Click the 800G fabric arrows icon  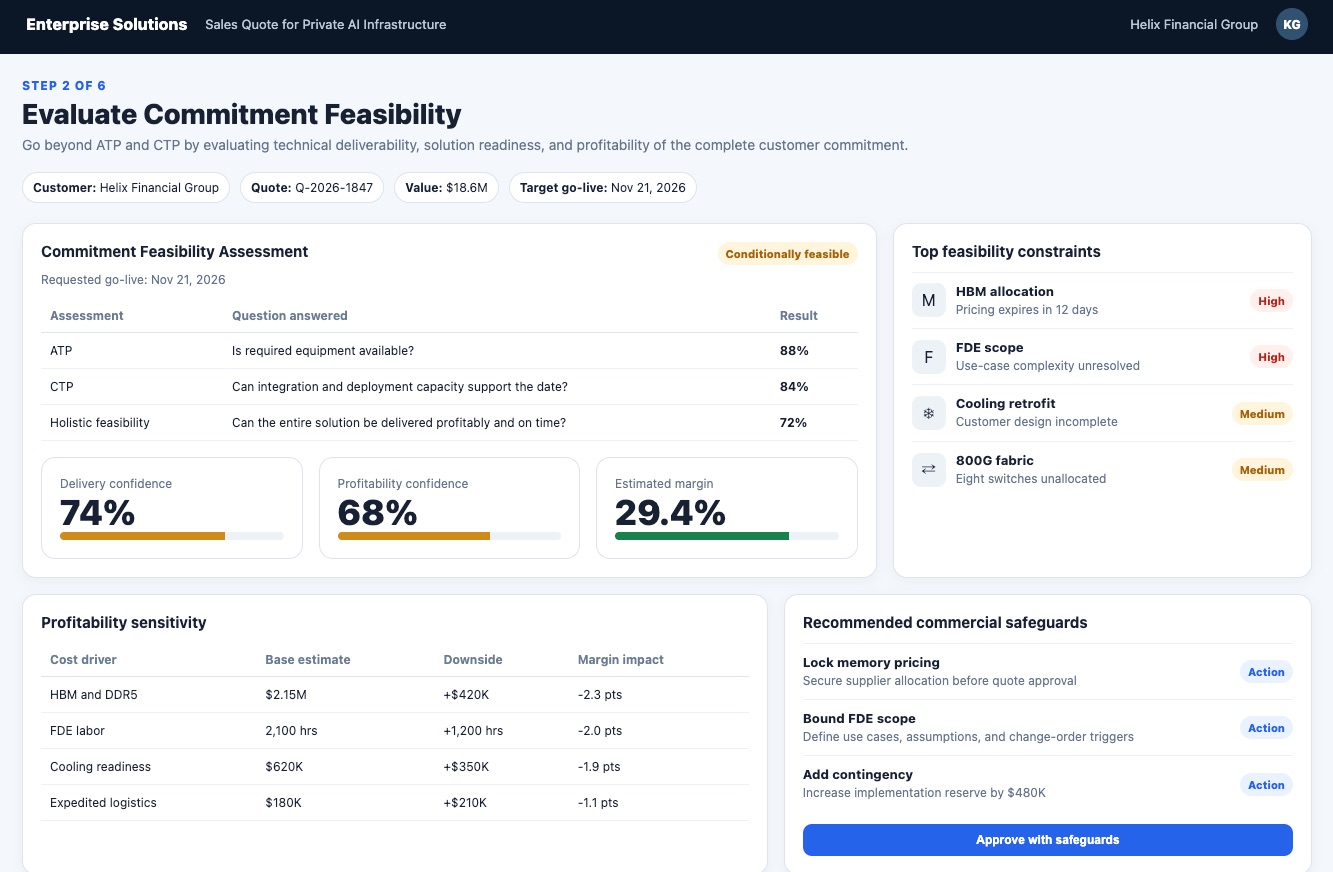(928, 470)
